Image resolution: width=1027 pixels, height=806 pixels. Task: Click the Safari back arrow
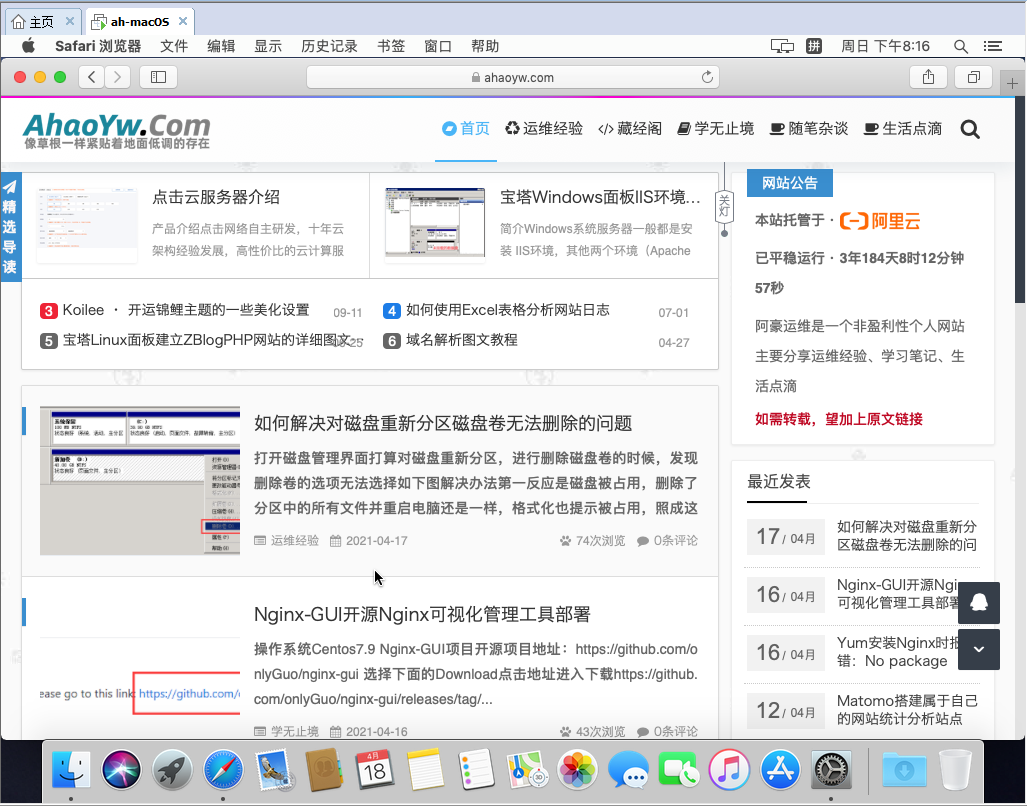[x=92, y=77]
